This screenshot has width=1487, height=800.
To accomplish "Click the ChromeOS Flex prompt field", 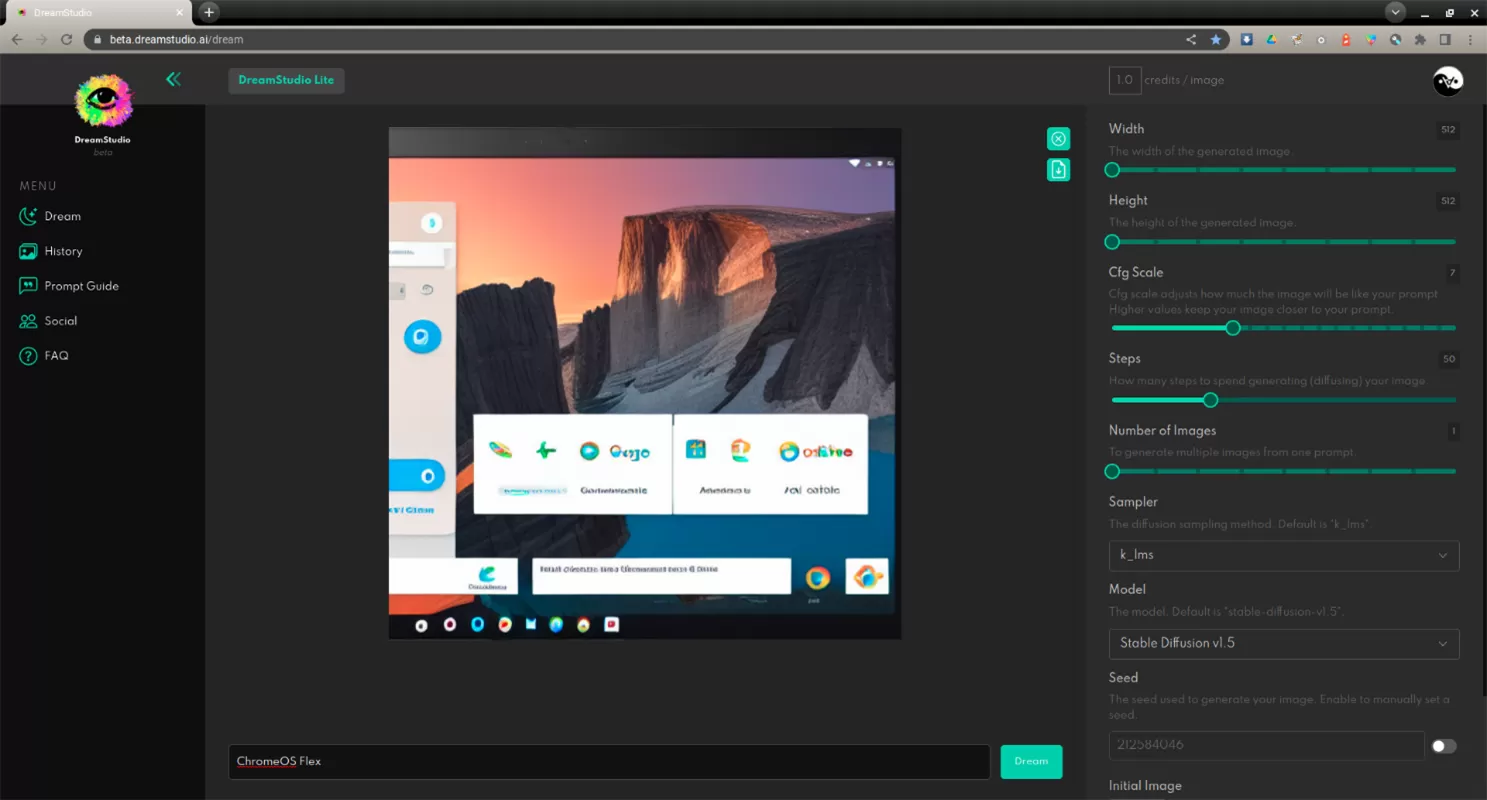I will click(608, 762).
